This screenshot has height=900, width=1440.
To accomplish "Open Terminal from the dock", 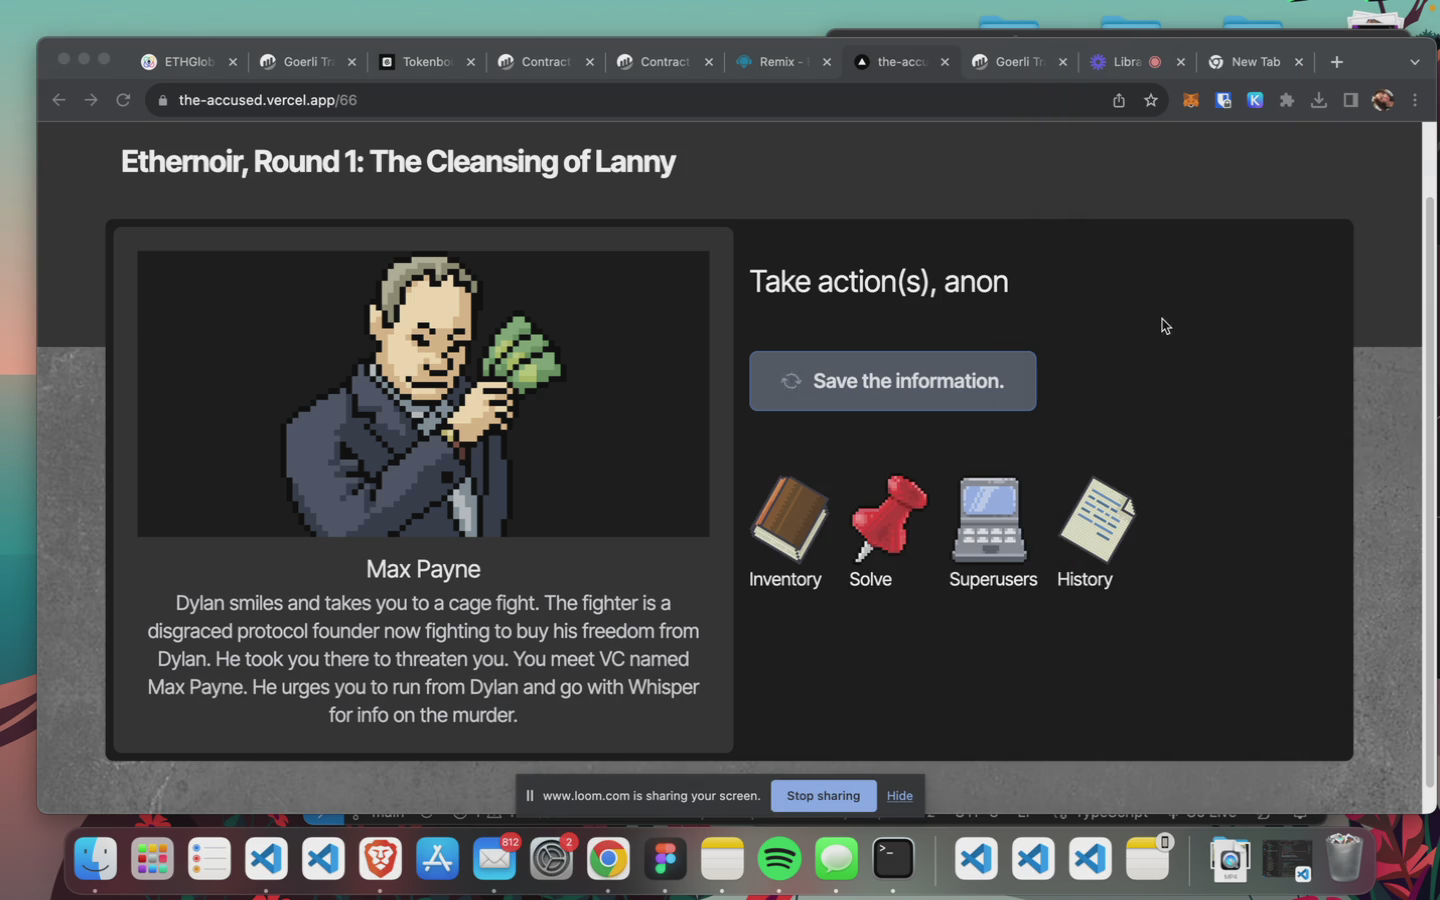I will tap(893, 859).
